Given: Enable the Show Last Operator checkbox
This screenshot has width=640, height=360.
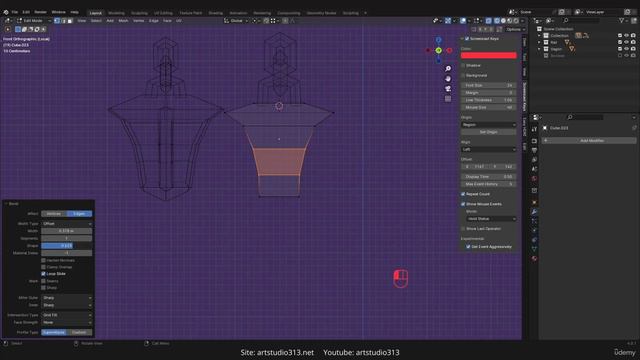Looking at the screenshot, I should click(463, 229).
